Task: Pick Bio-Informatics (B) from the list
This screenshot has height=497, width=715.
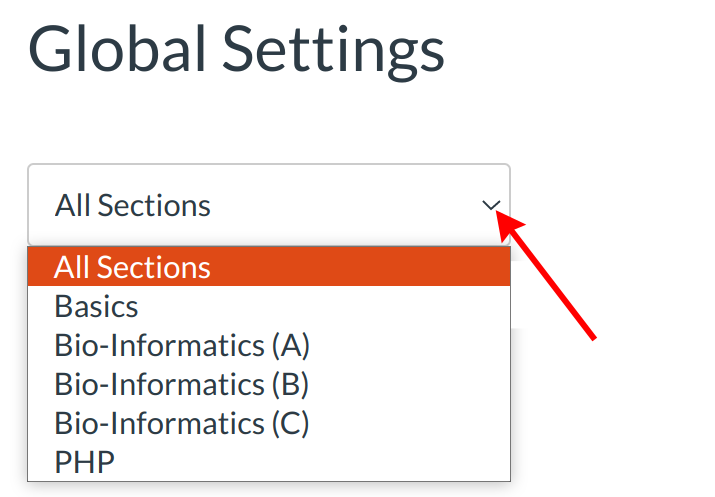Action: [182, 384]
